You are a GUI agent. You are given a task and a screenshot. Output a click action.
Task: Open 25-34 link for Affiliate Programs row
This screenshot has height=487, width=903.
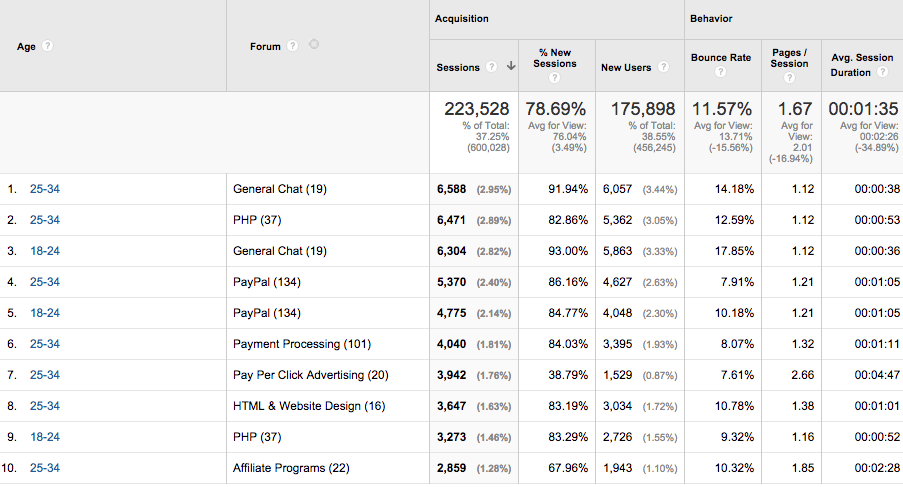pyautogui.click(x=45, y=468)
